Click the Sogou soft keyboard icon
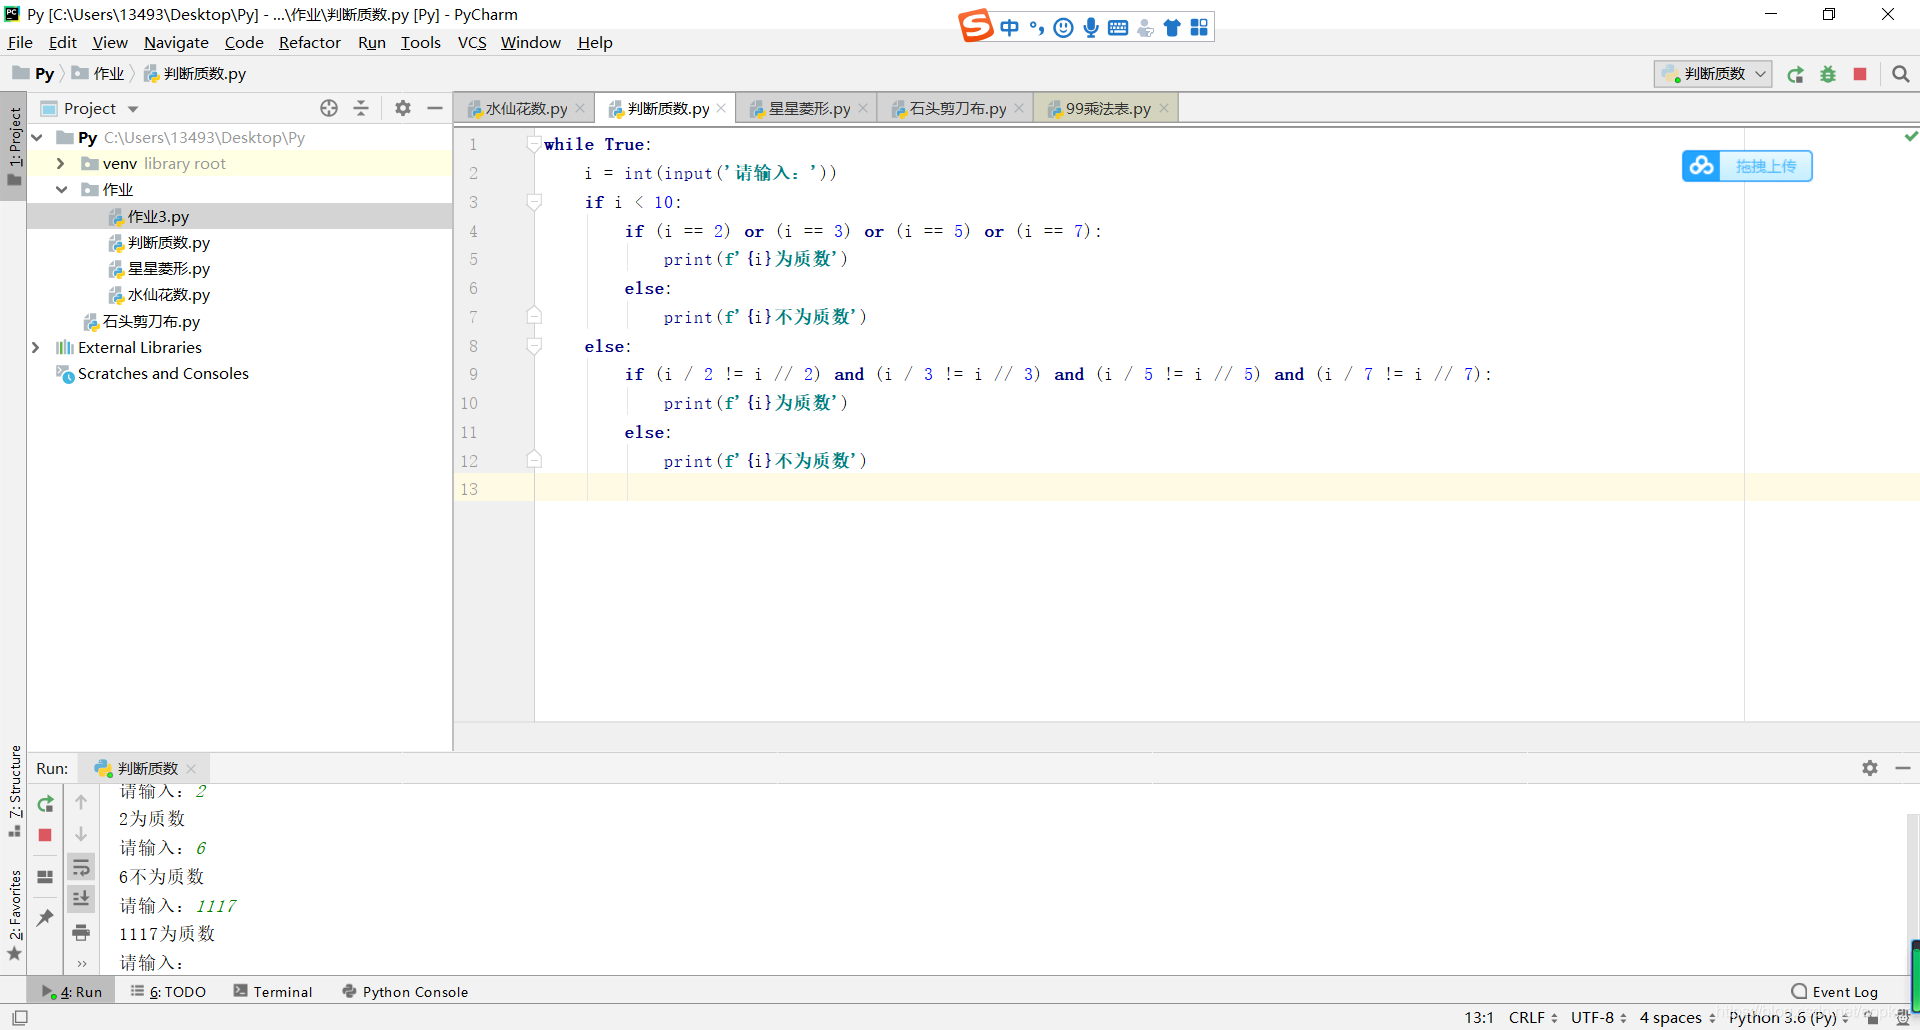The image size is (1920, 1030). 1118,27
